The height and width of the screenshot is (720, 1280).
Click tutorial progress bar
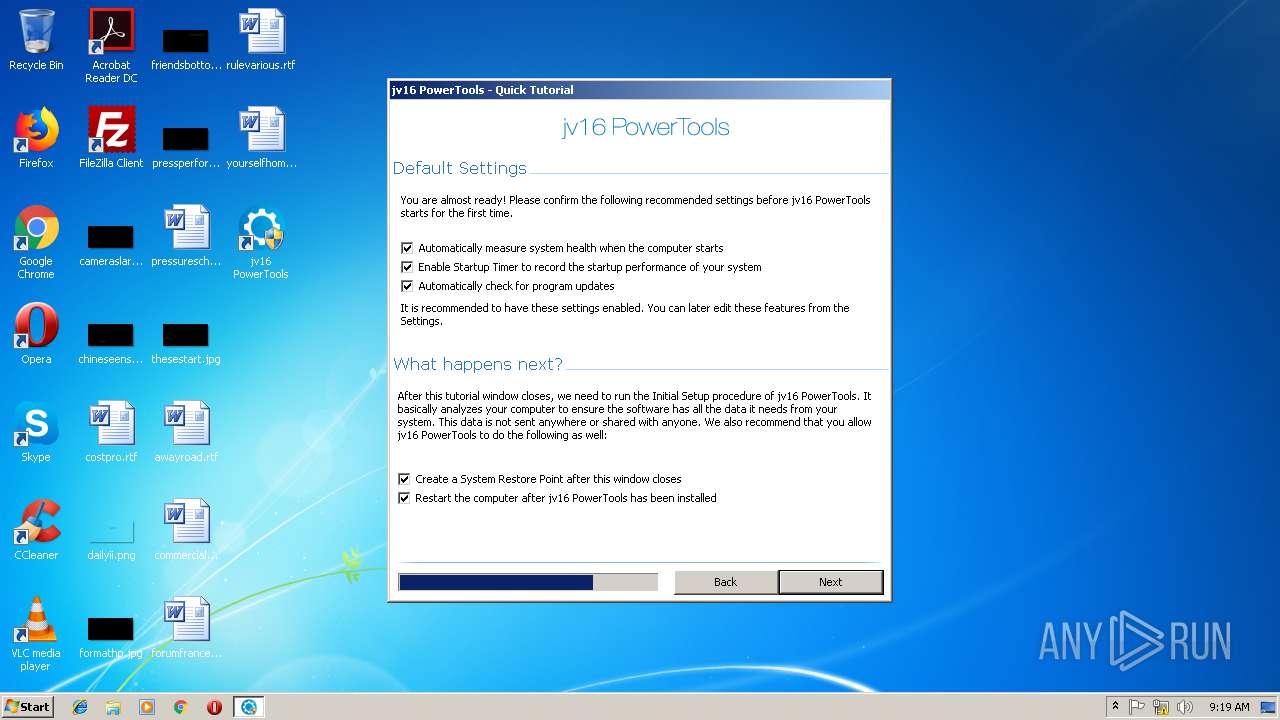coord(528,582)
